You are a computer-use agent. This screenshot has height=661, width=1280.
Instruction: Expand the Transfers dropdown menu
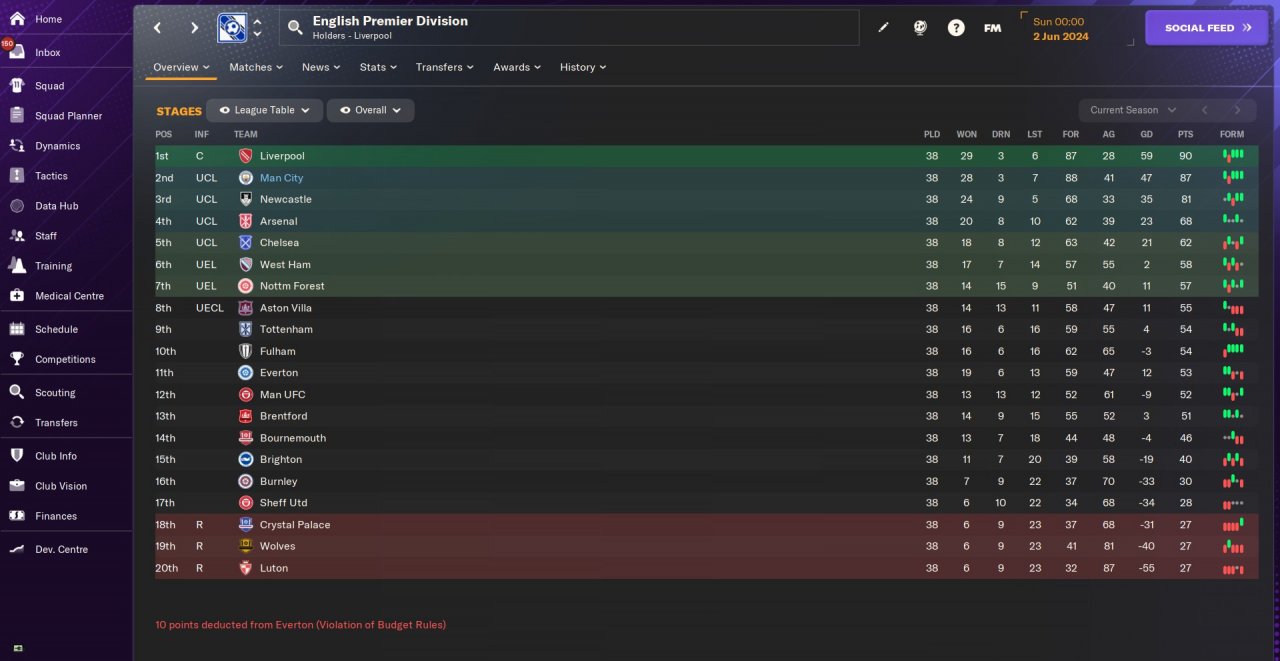[444, 67]
